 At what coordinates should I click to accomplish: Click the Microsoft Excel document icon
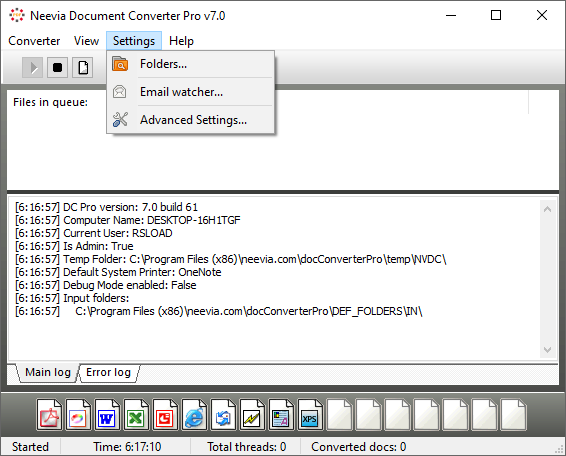tap(136, 414)
